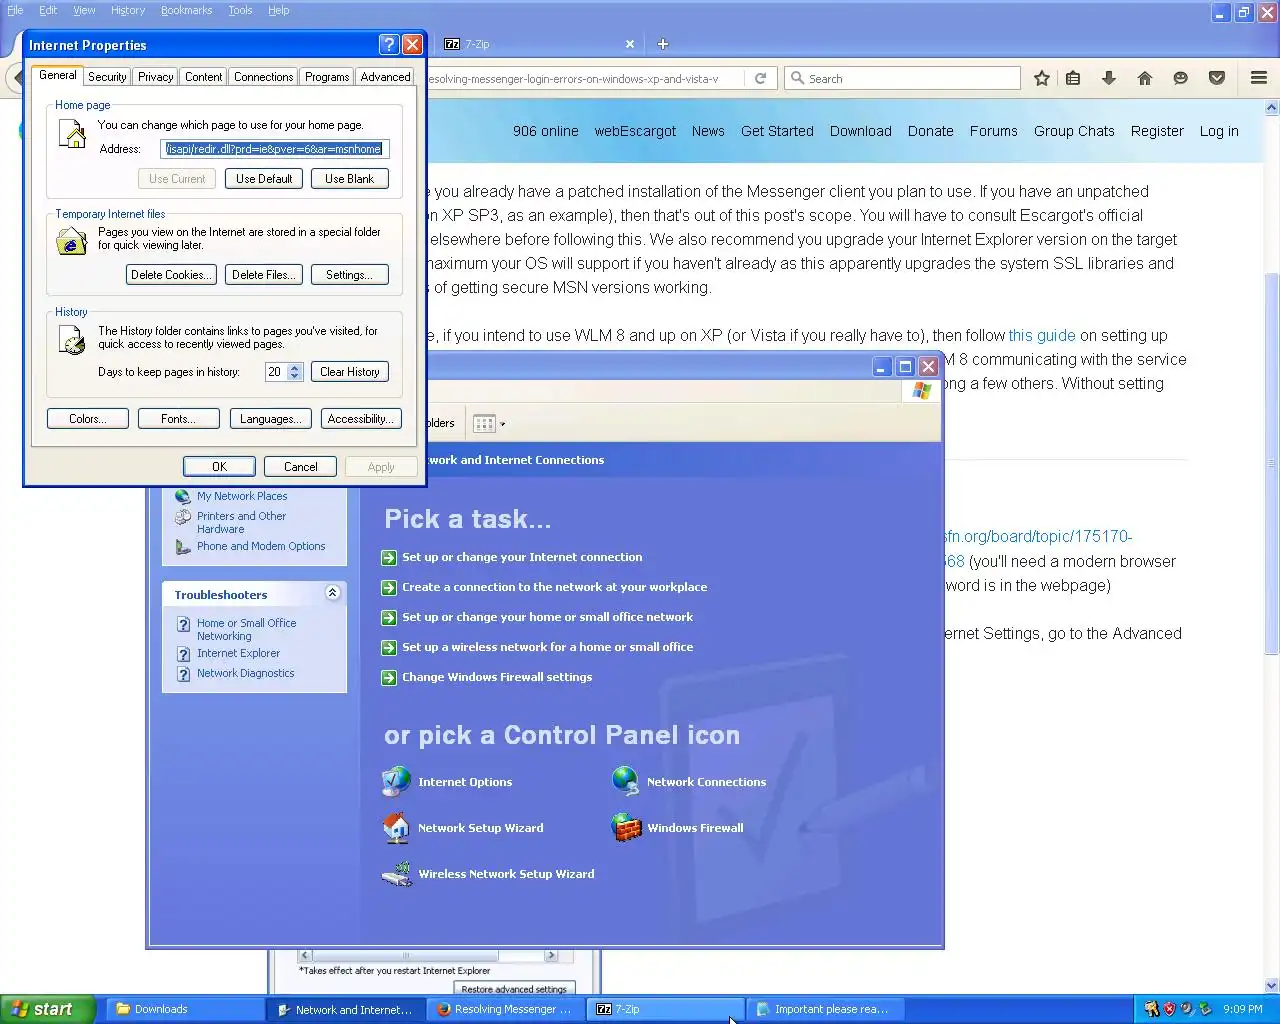Click arrow icon beside Set up wireless network
The image size is (1280, 1024).
[389, 648]
